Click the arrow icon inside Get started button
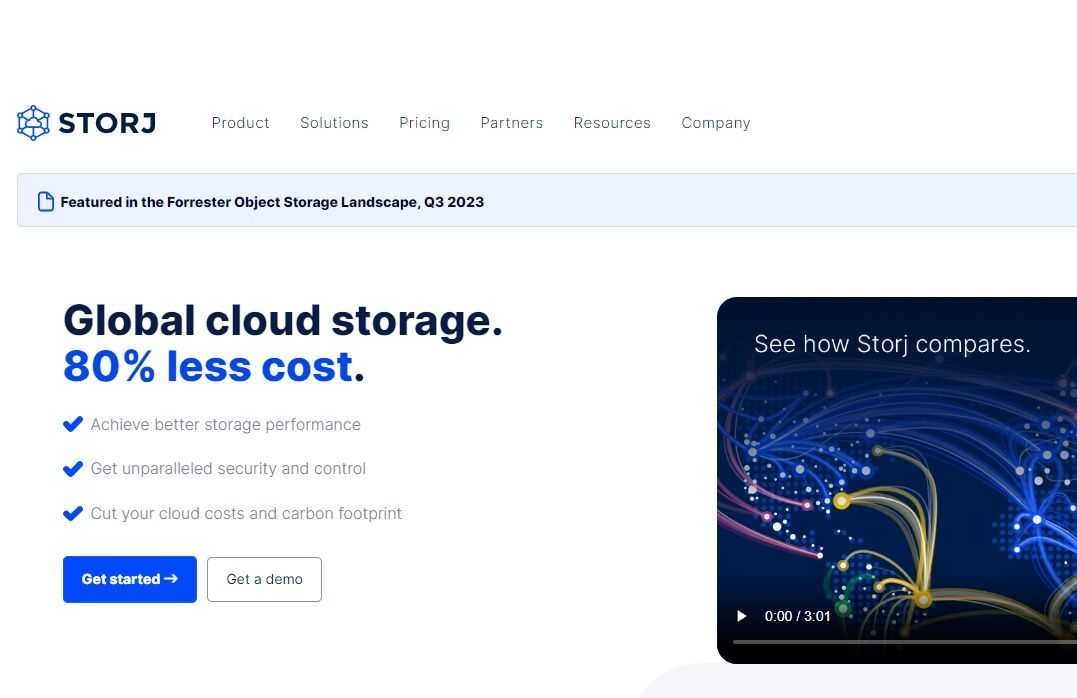The height and width of the screenshot is (698, 1077). point(171,579)
